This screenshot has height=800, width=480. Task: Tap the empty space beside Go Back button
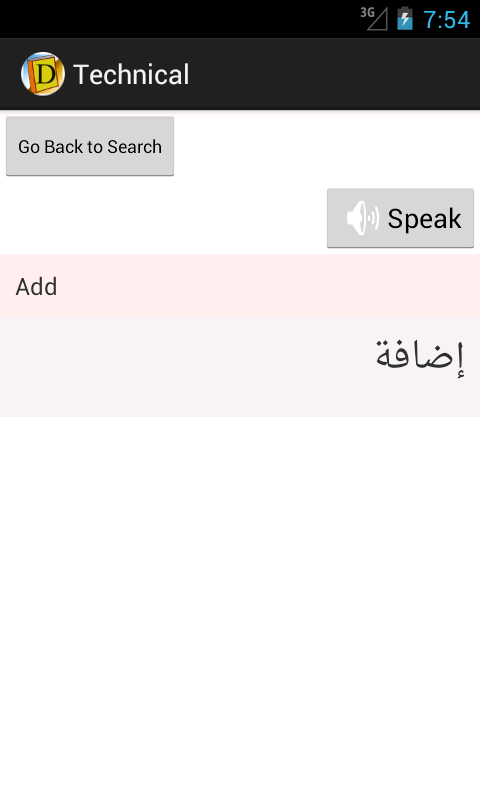click(x=326, y=146)
